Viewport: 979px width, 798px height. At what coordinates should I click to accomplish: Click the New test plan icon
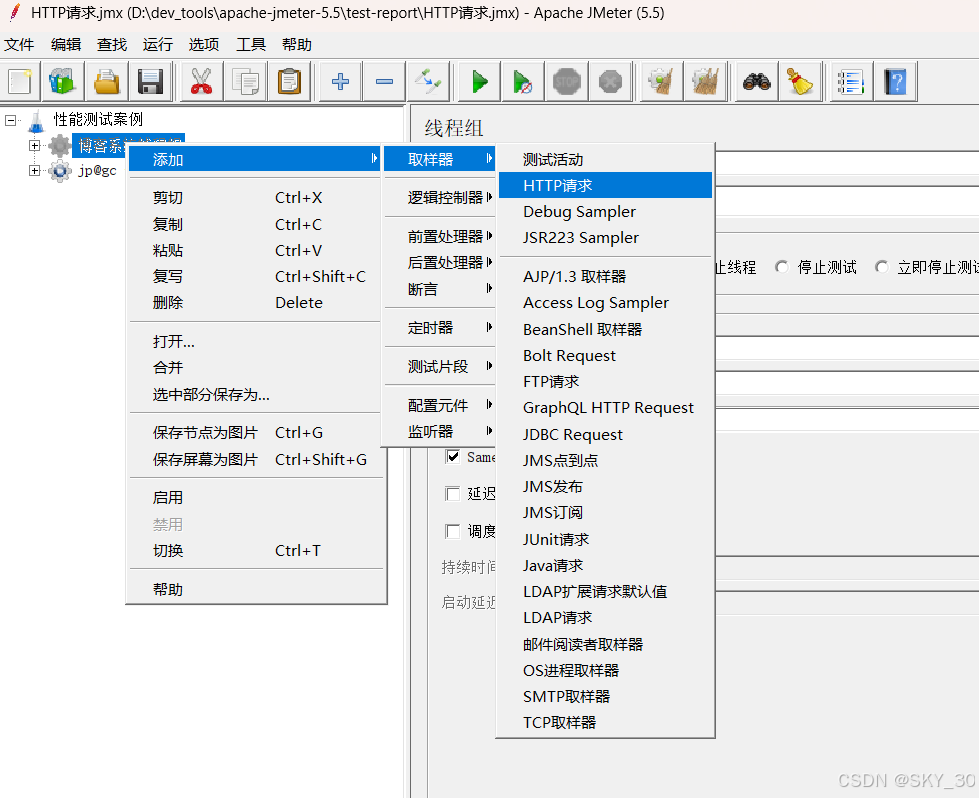(20, 82)
